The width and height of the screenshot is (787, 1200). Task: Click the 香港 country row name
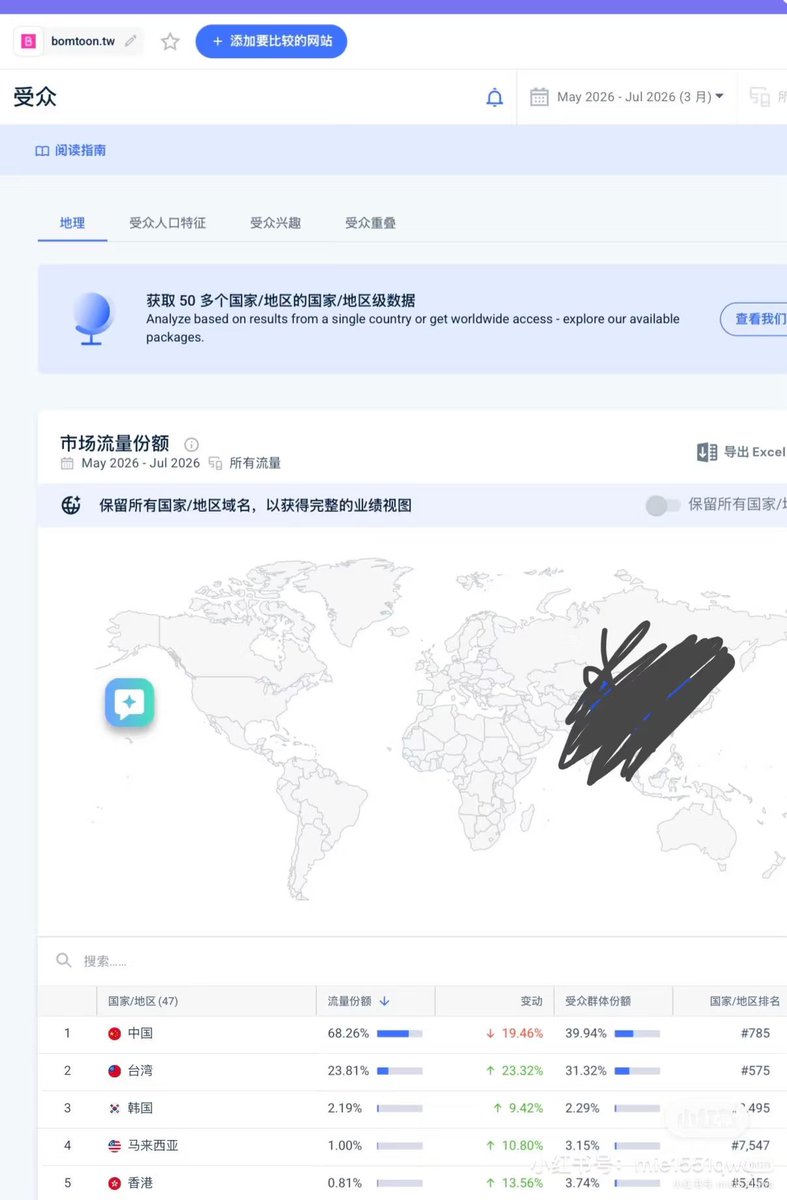point(140,1183)
